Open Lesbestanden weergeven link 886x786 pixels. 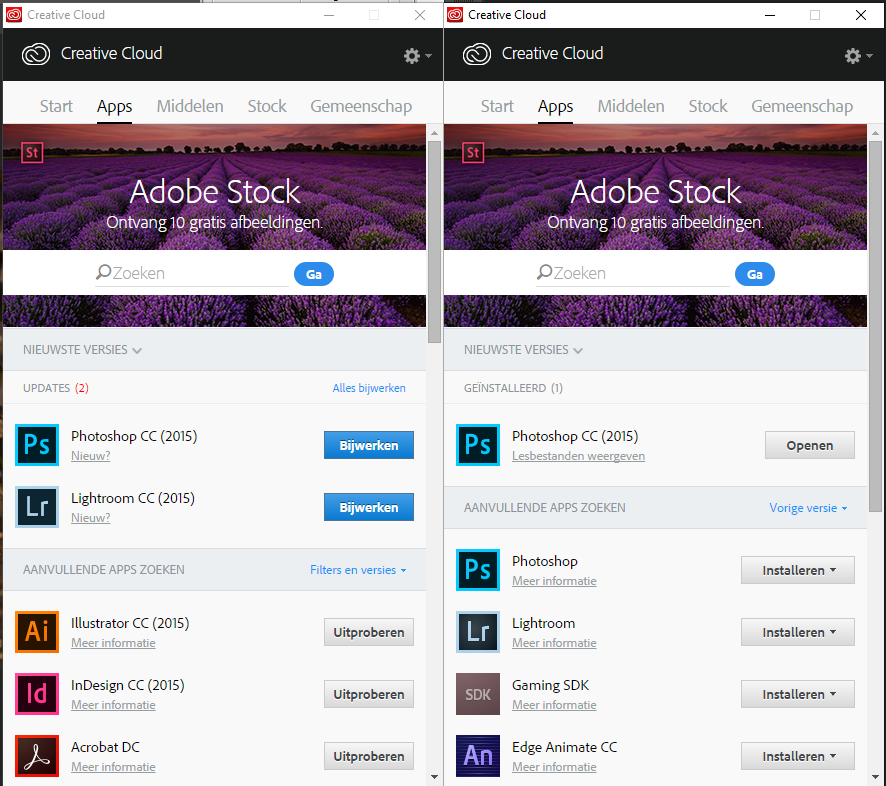coord(578,456)
